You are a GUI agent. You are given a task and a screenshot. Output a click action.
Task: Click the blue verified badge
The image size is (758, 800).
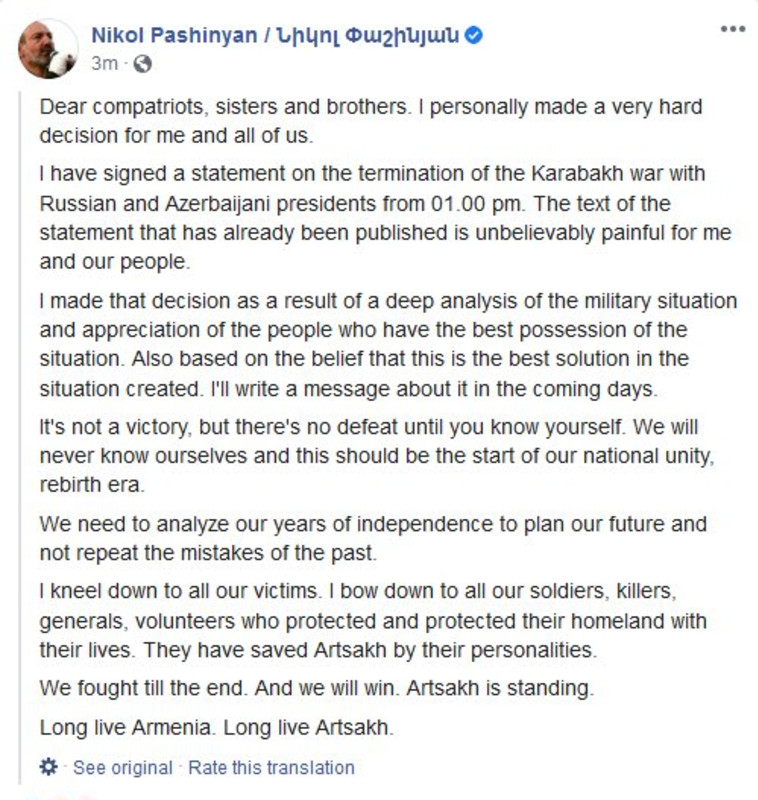[476, 36]
